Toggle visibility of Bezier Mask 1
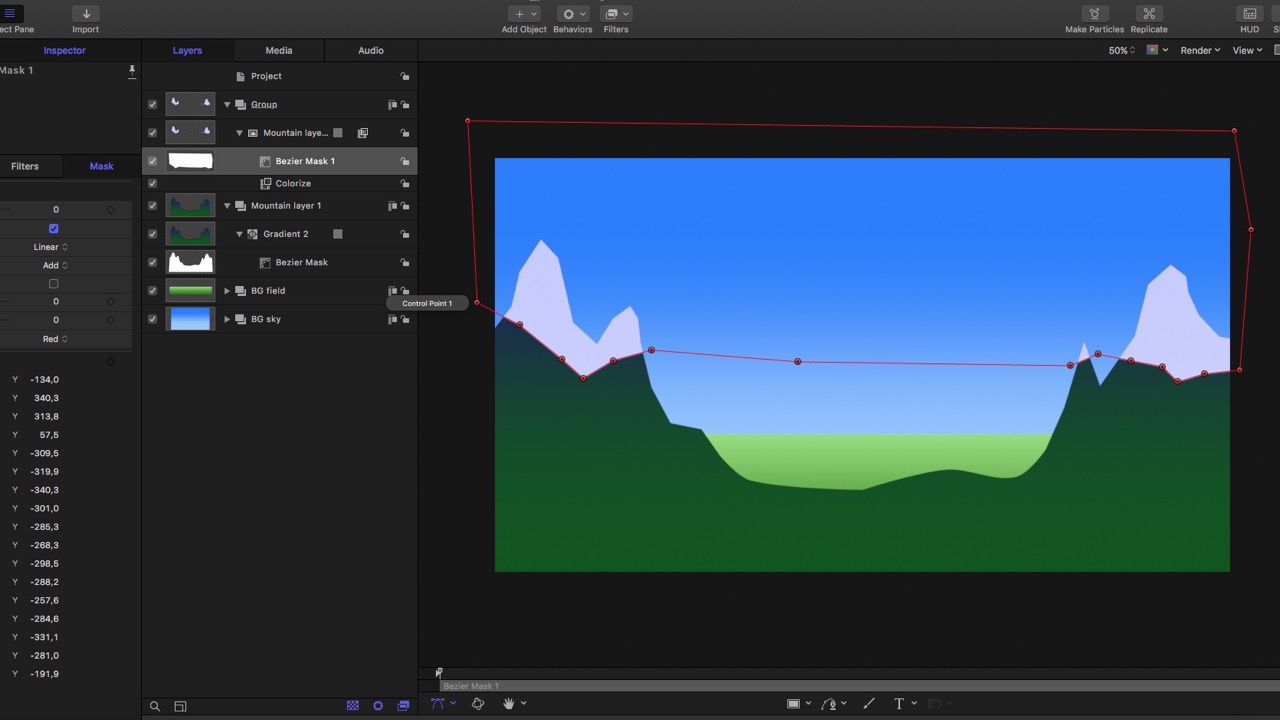 click(x=152, y=161)
